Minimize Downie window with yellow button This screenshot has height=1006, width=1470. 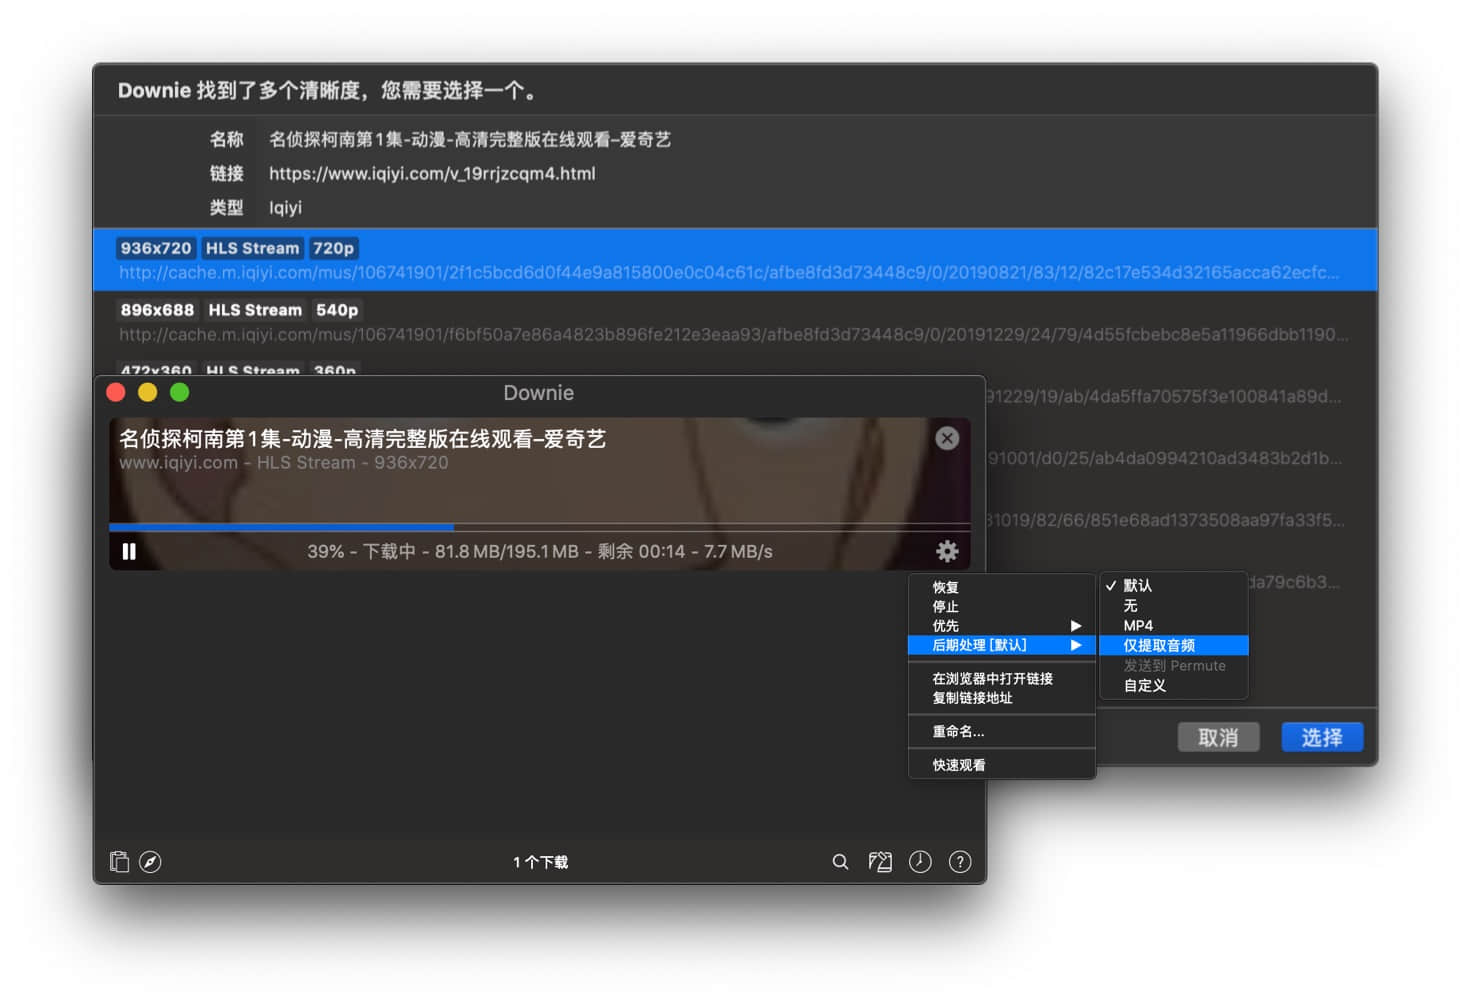click(x=148, y=393)
